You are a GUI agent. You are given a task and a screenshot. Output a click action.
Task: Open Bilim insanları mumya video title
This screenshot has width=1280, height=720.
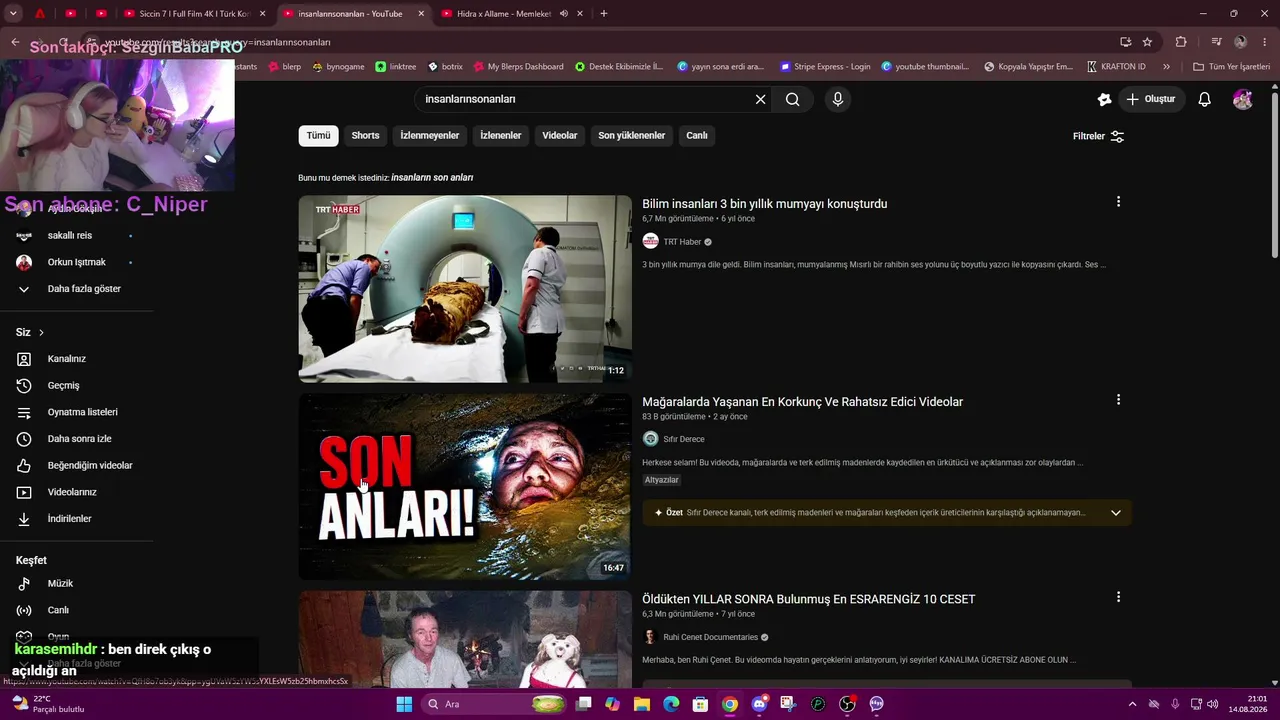point(765,204)
